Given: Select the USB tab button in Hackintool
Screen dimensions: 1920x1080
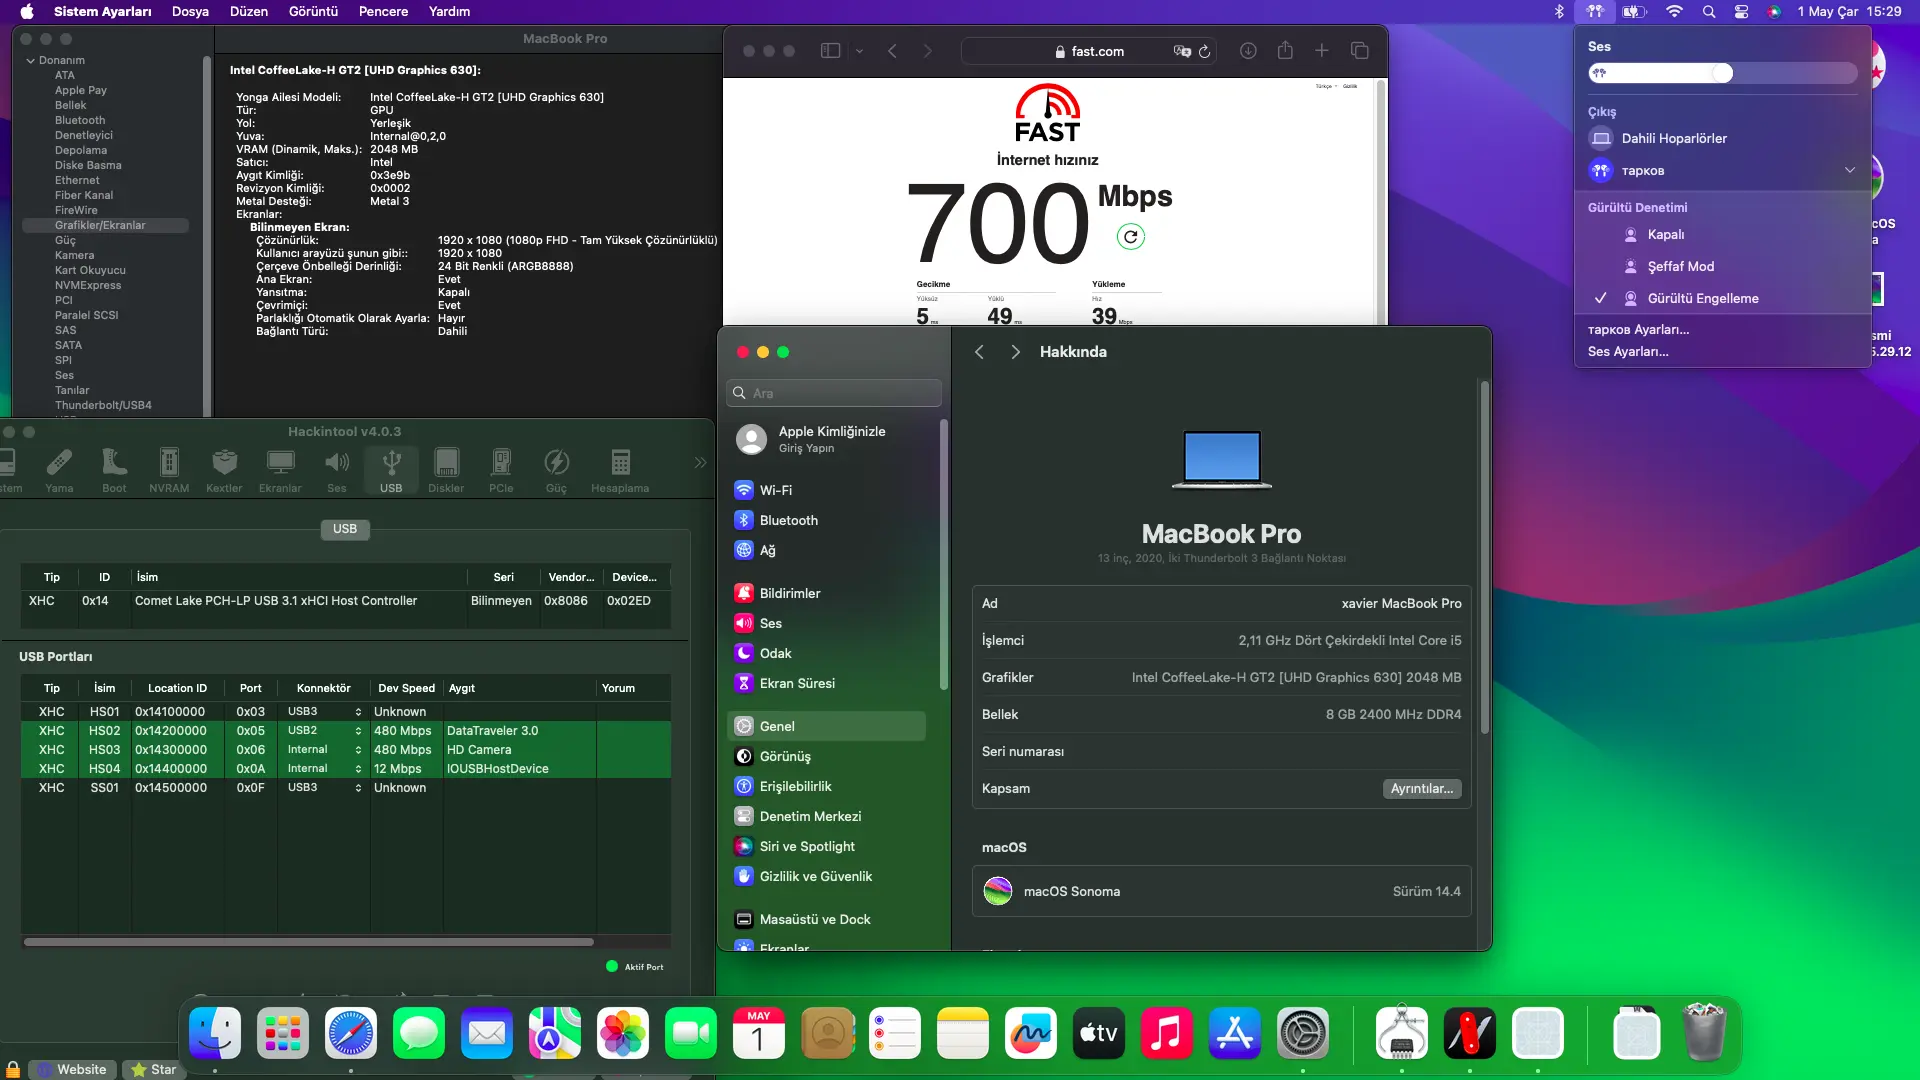Looking at the screenshot, I should (345, 529).
